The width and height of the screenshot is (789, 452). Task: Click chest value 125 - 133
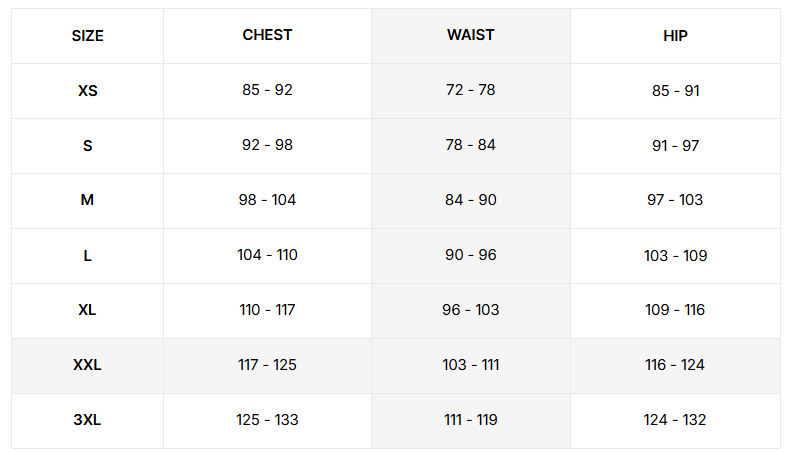point(267,419)
